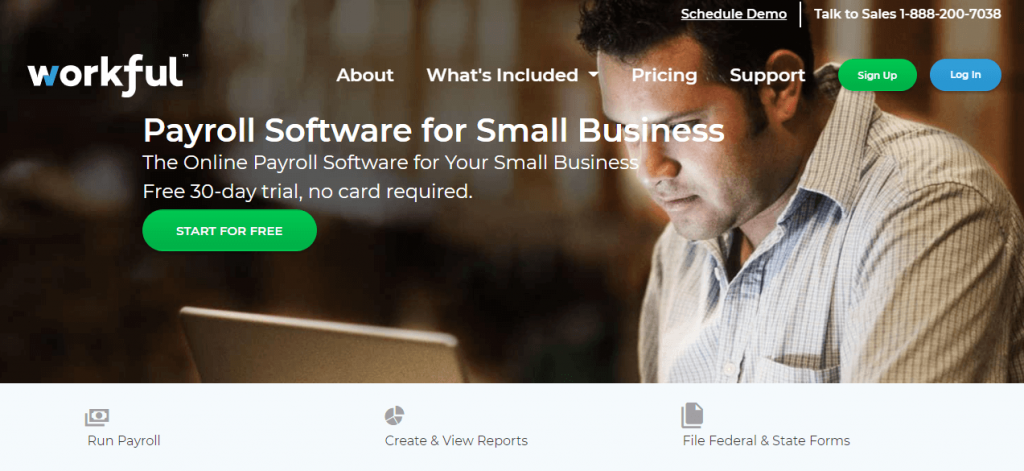Viewport: 1024px width, 471px height.
Task: Click the blue Log In button
Action: point(965,75)
